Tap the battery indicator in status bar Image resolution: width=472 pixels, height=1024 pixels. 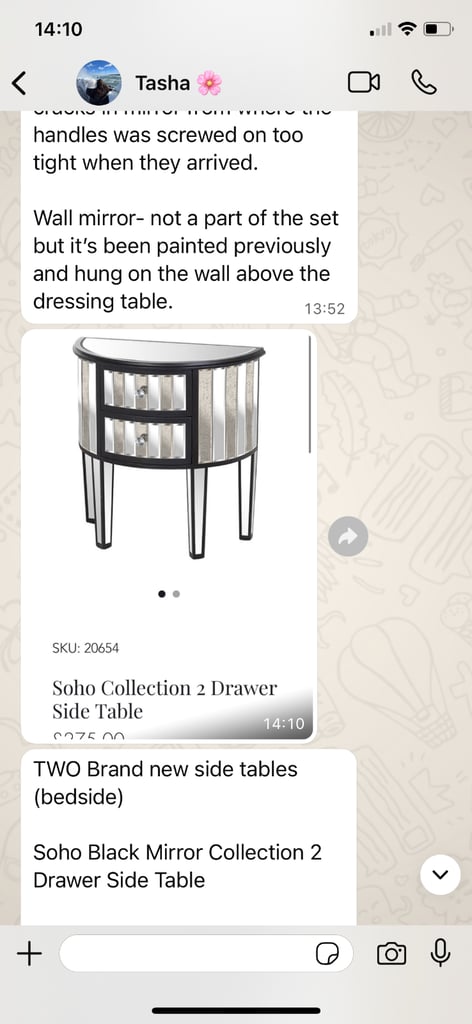coord(438,29)
